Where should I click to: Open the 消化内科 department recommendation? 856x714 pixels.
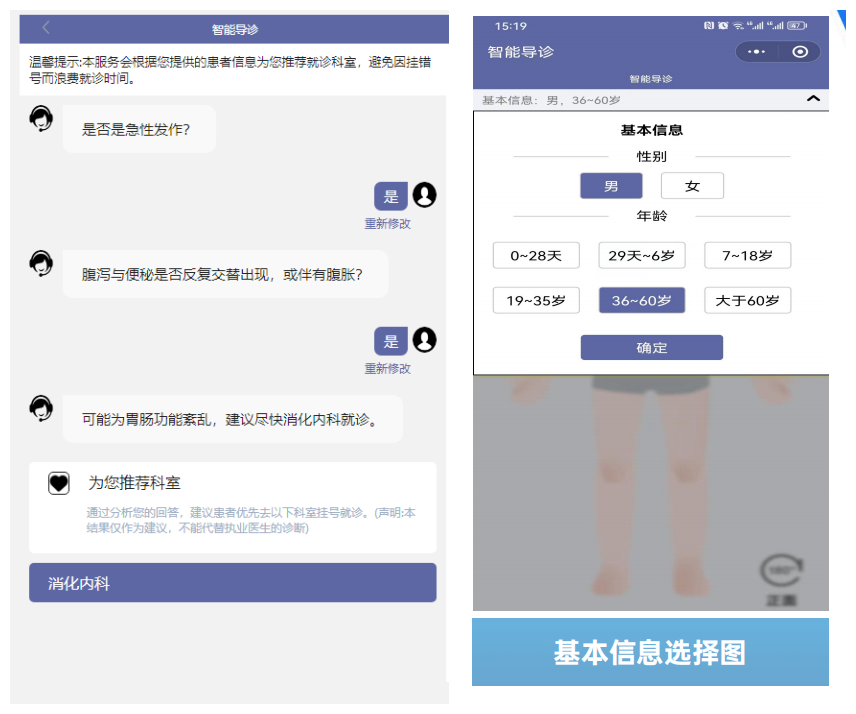click(232, 582)
